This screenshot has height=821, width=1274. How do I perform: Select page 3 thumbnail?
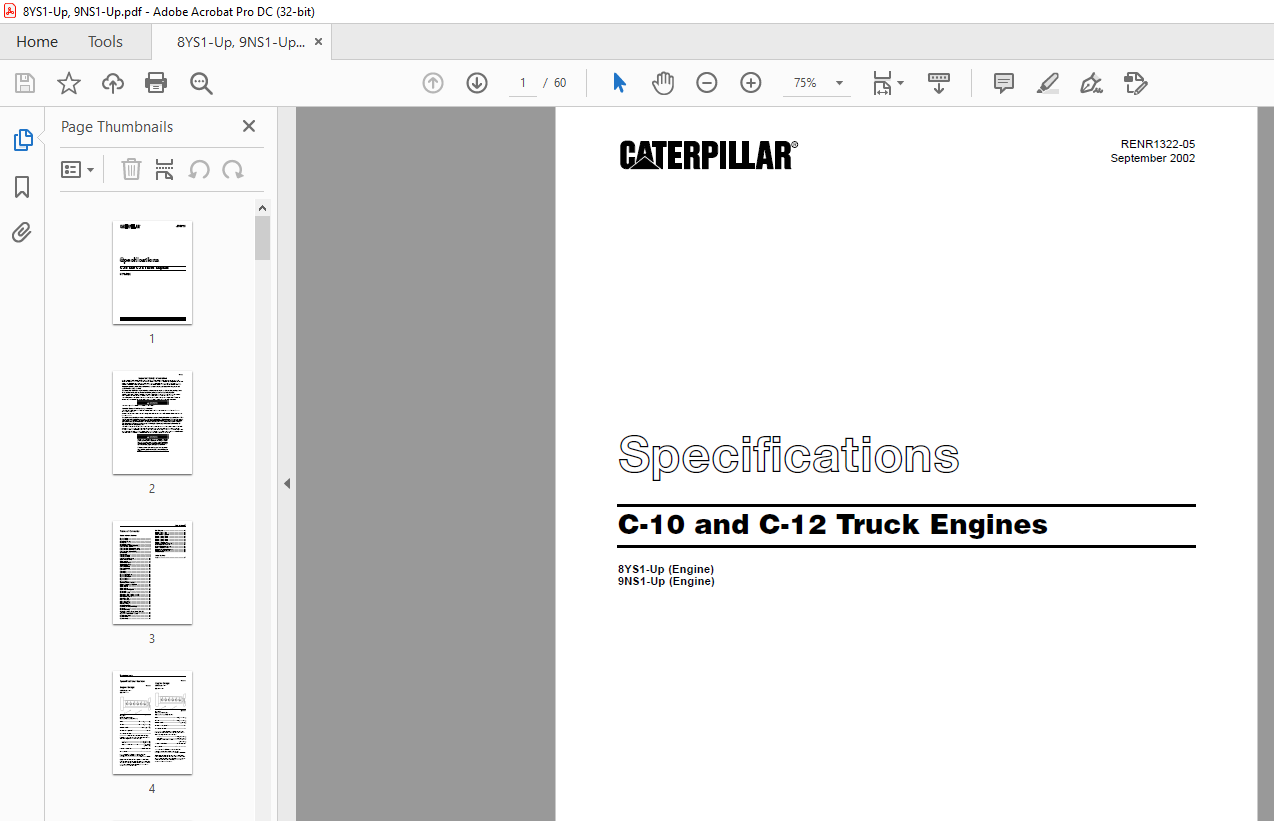pos(152,573)
